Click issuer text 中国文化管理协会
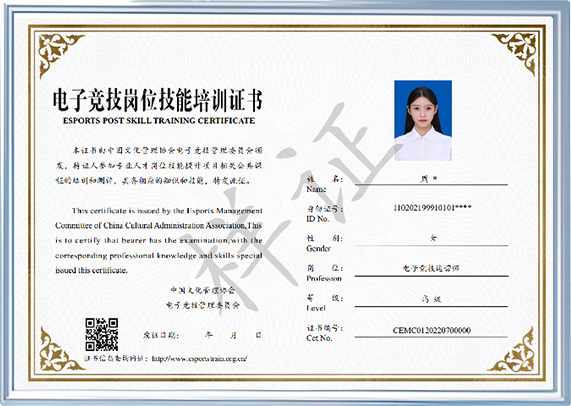Screen dimensions: 571x406 point(203,290)
